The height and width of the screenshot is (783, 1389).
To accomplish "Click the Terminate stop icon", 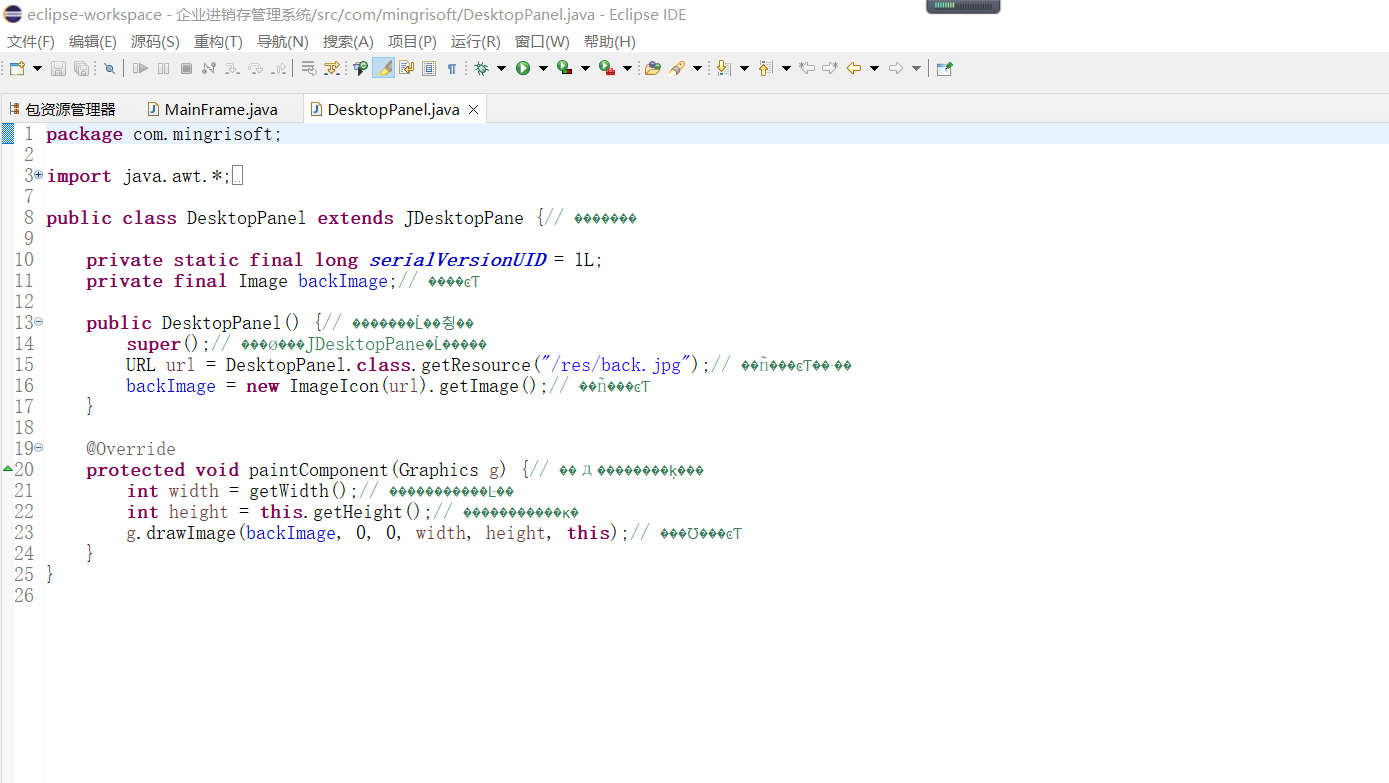I will click(186, 68).
